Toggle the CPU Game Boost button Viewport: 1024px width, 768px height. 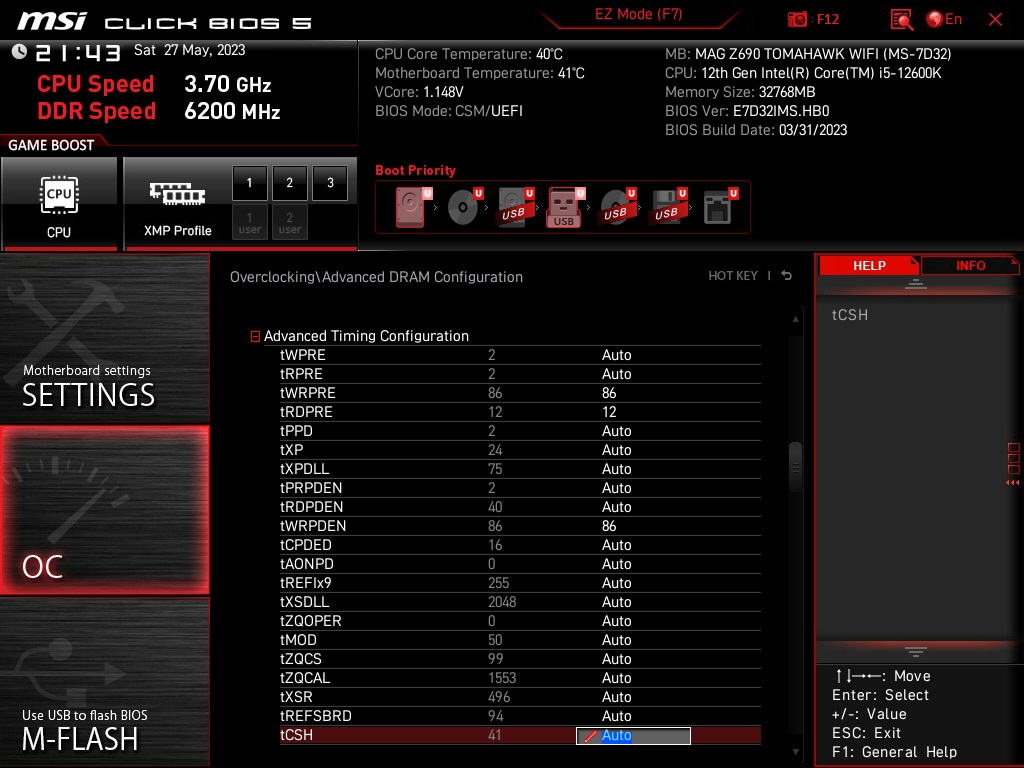pyautogui.click(x=59, y=204)
